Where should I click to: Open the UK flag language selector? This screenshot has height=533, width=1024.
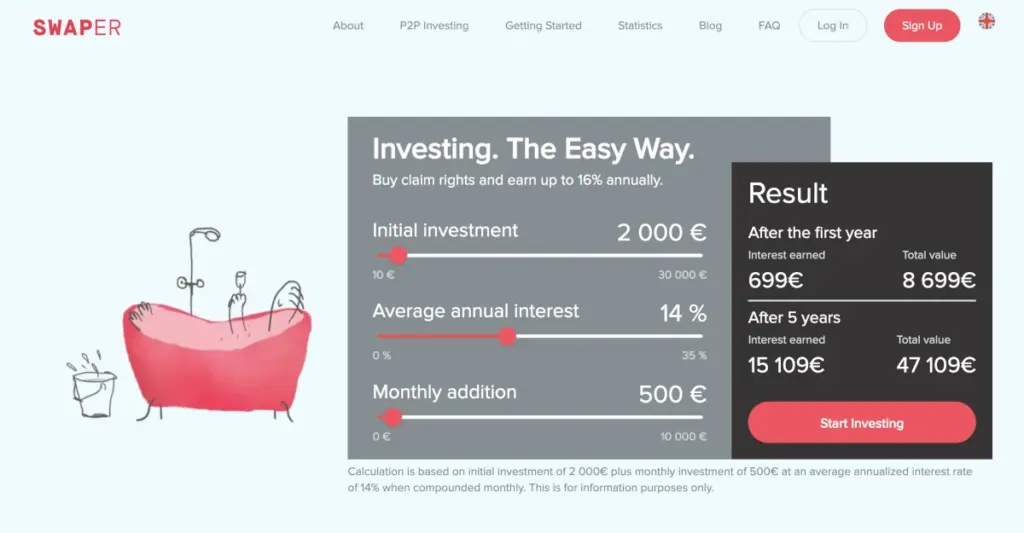click(986, 22)
